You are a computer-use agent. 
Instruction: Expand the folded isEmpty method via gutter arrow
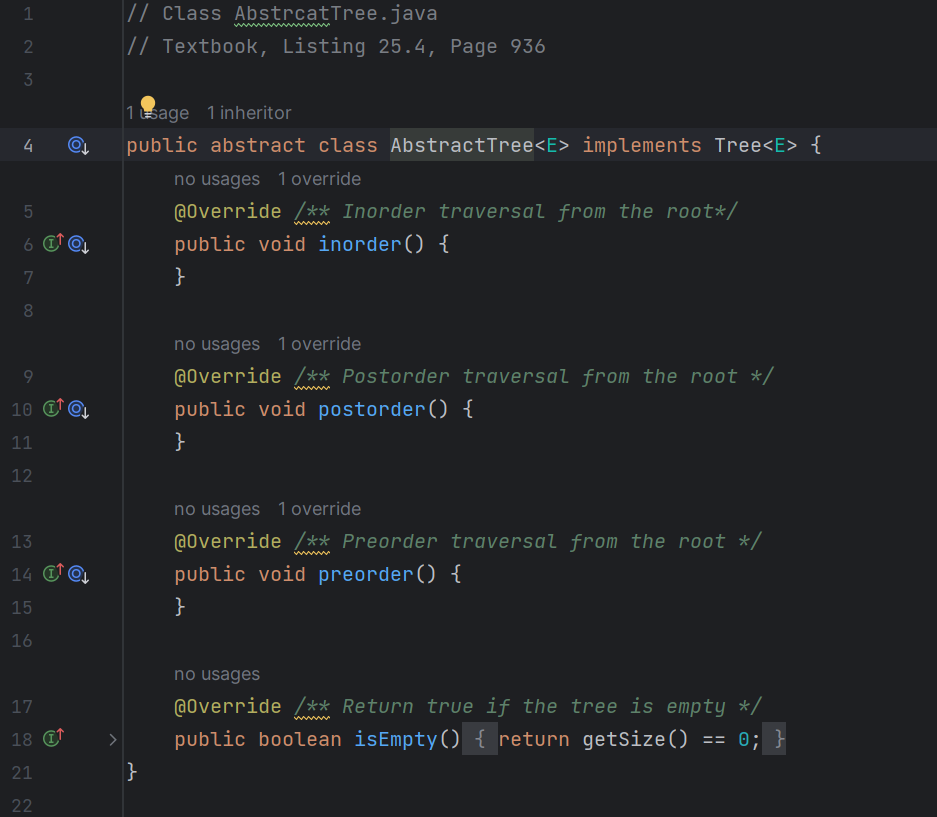tap(112, 739)
